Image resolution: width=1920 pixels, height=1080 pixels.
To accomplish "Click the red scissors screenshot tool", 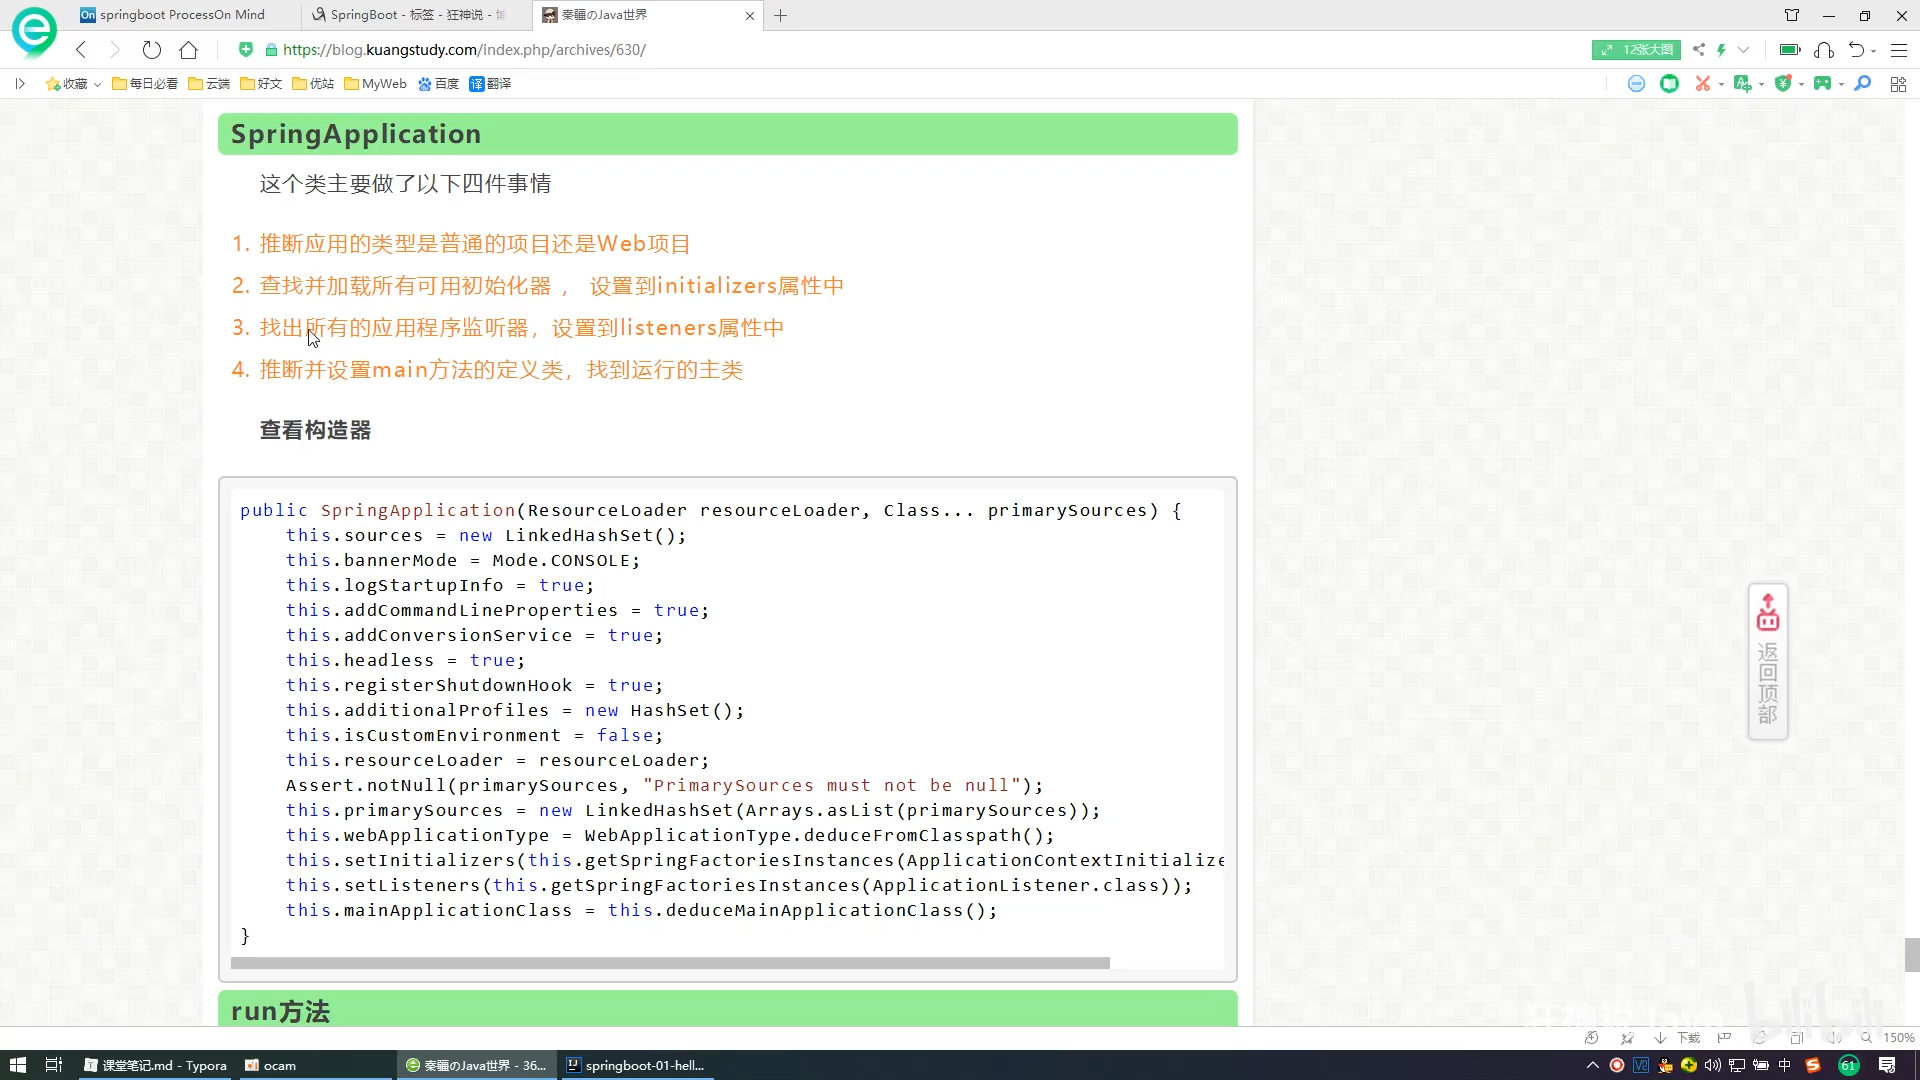I will click(1702, 84).
